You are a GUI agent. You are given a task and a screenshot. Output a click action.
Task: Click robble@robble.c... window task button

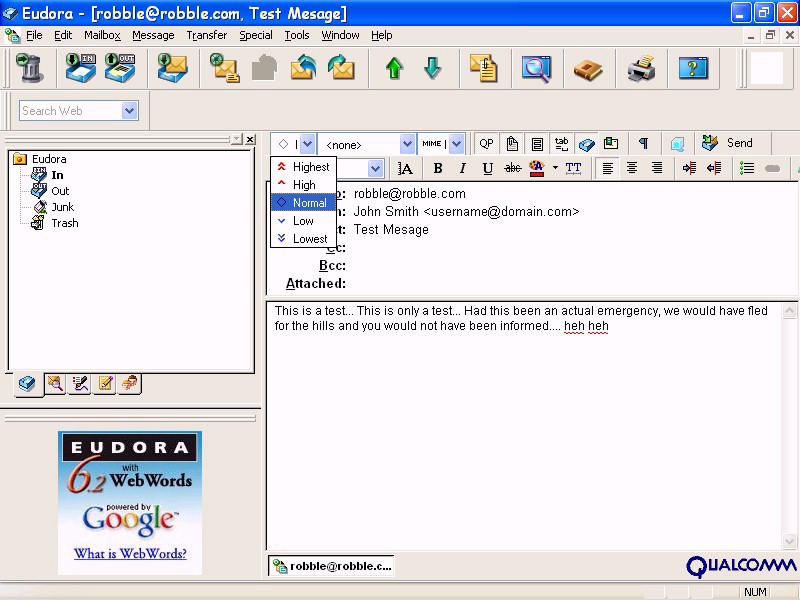[332, 566]
